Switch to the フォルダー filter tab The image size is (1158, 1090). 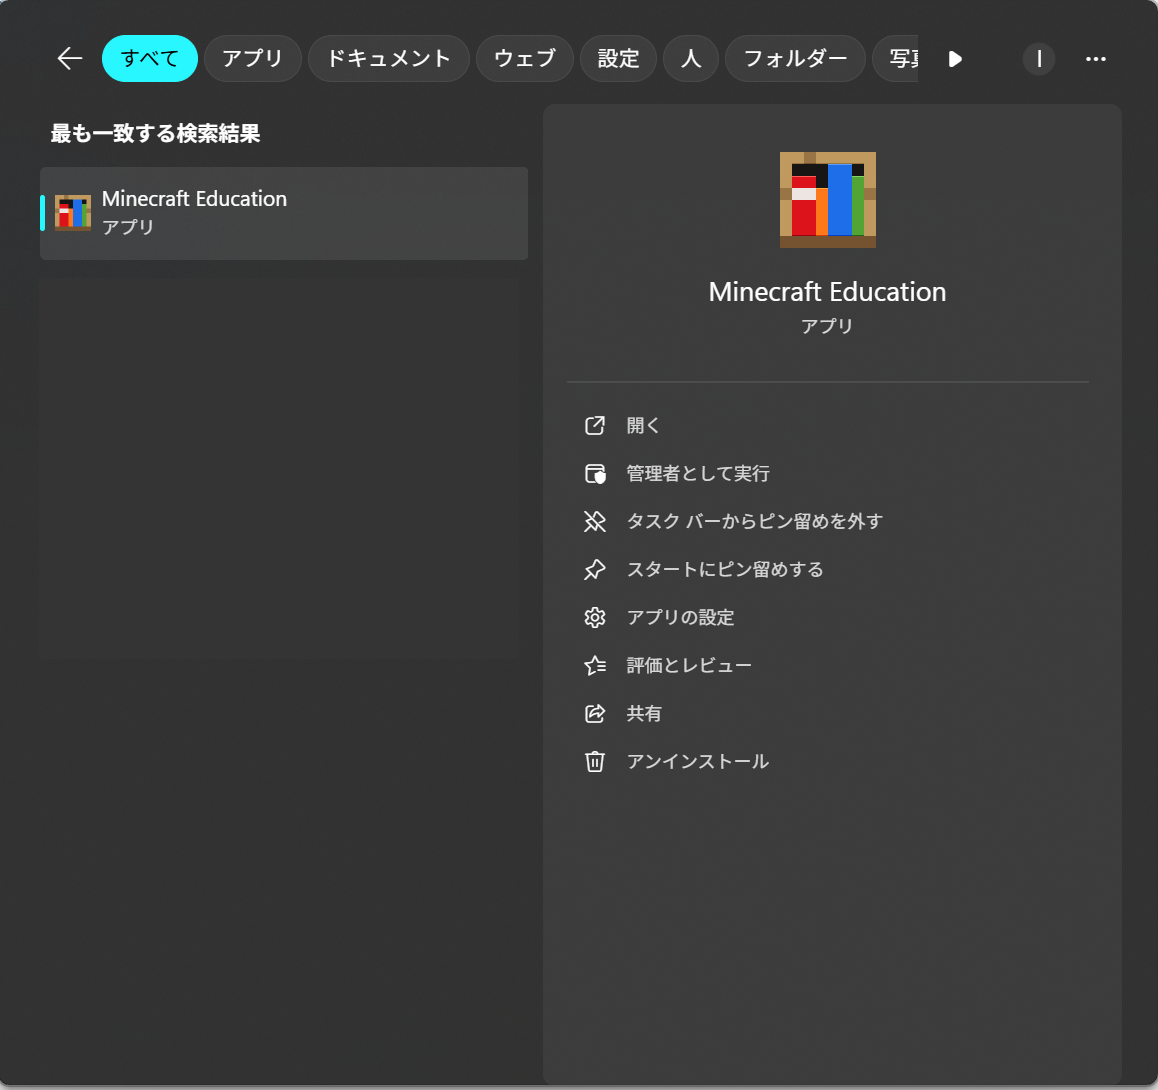795,58
